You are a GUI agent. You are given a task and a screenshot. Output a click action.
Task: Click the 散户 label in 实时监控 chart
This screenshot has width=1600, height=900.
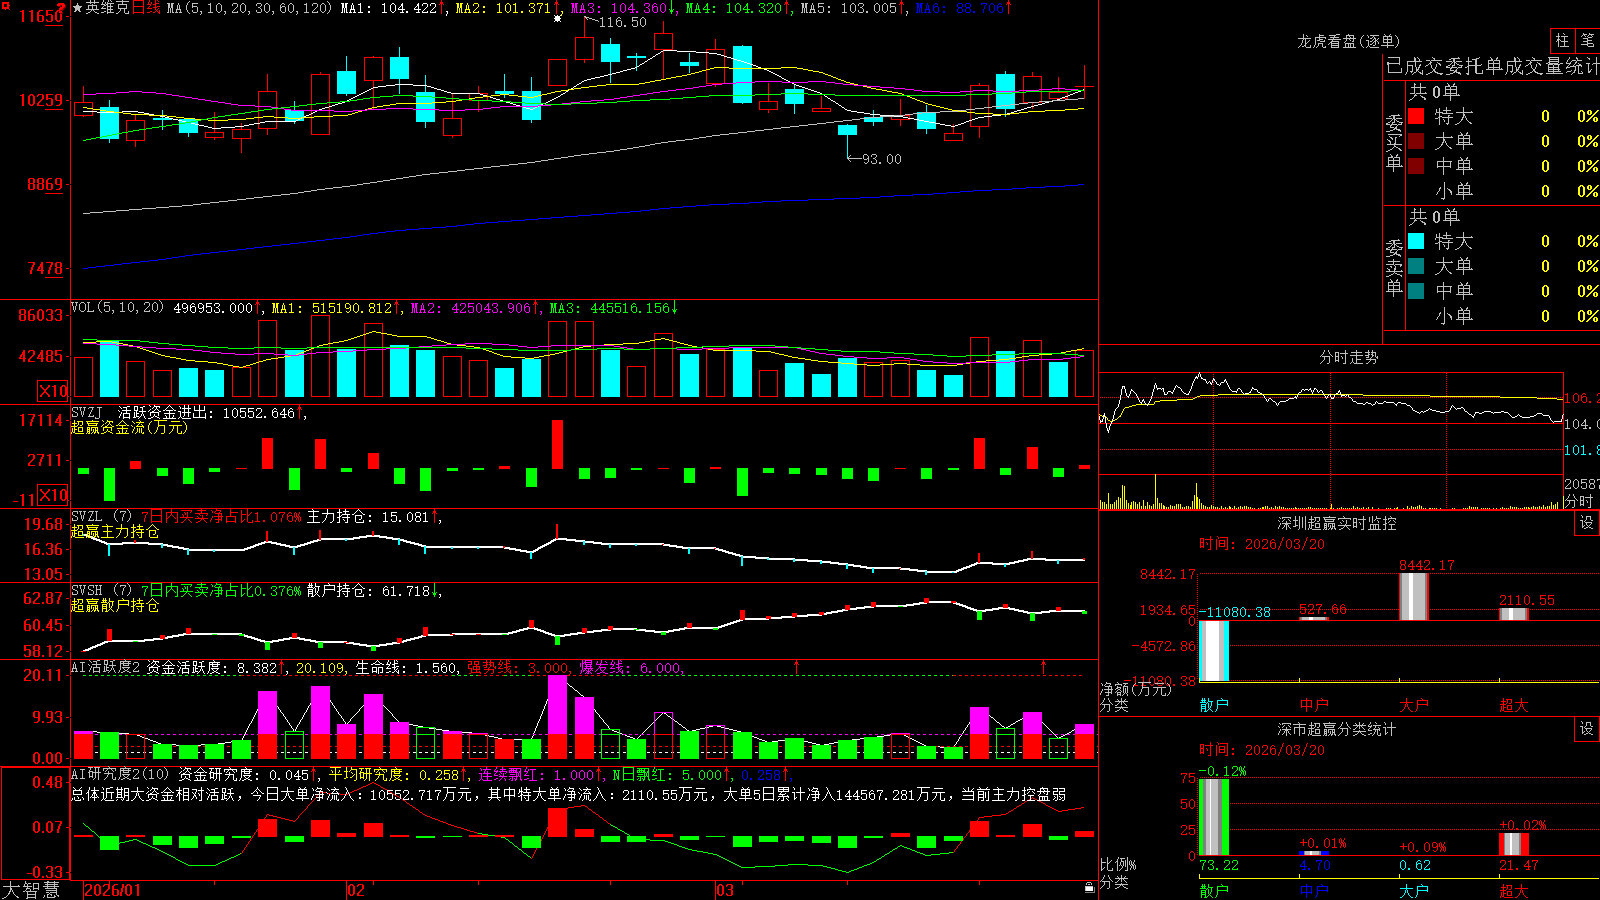(x=1214, y=705)
